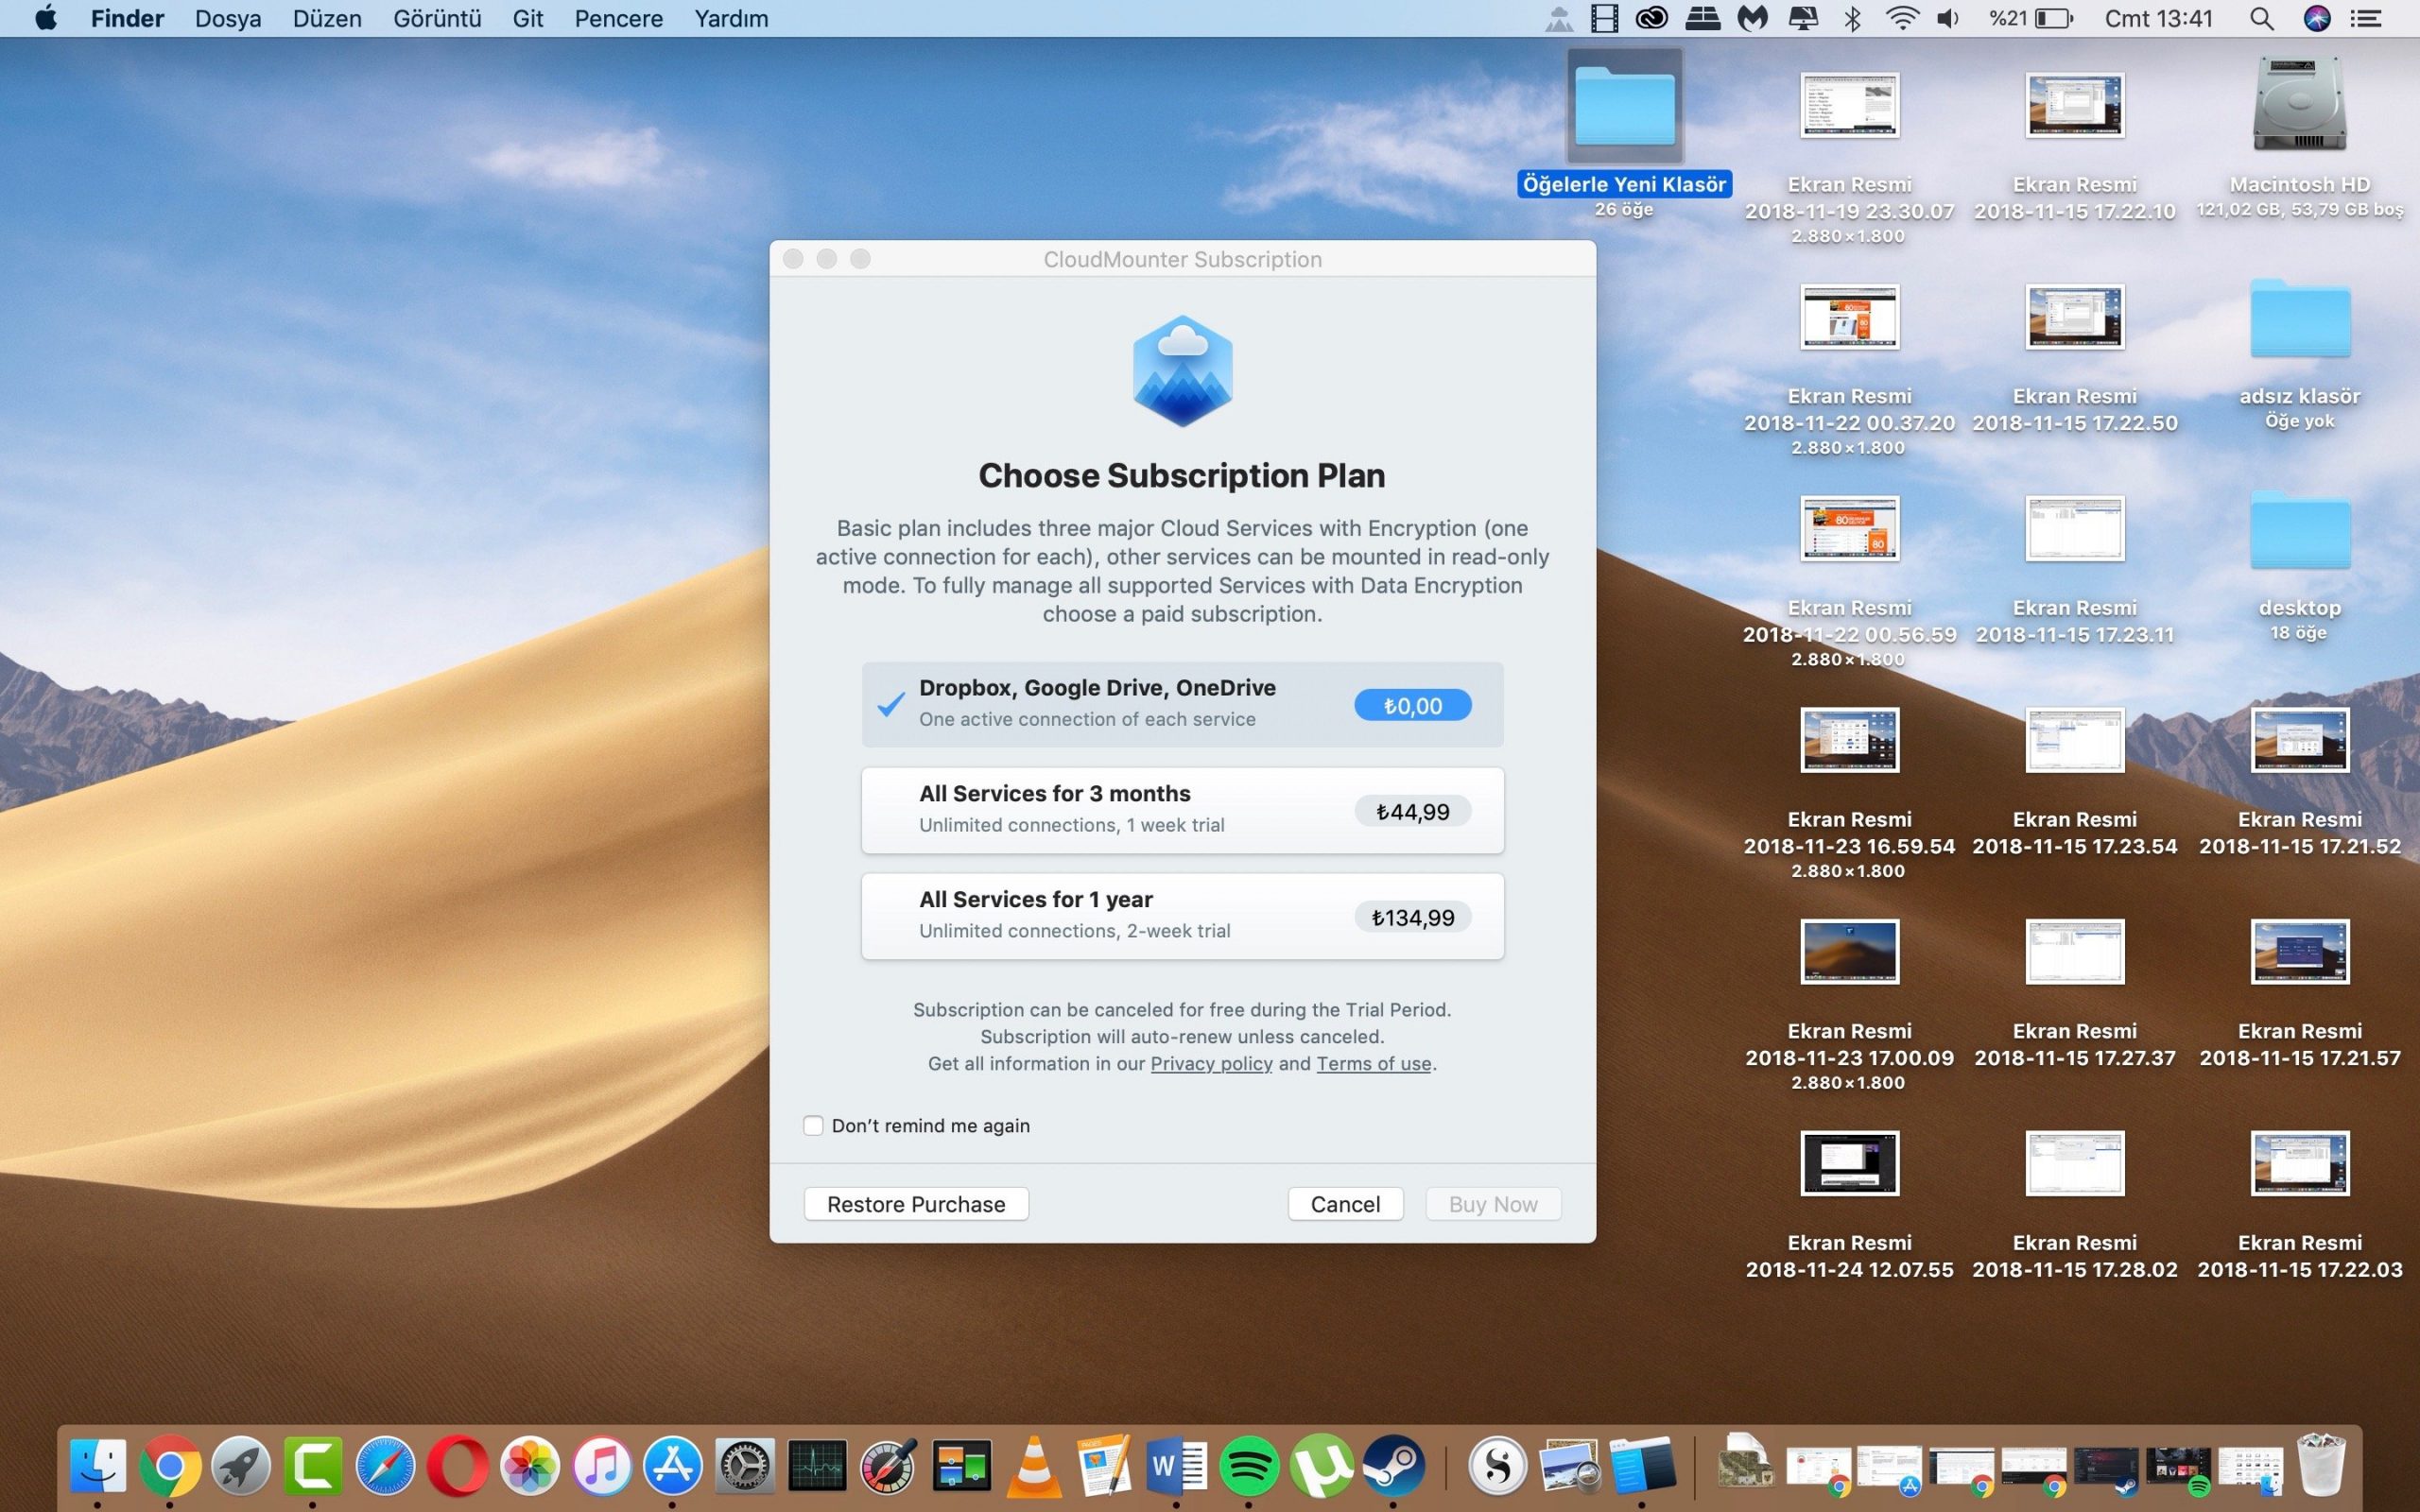Viewport: 2420px width, 1512px height.
Task: Choose All Services for 3 months plan
Action: click(x=1182, y=810)
